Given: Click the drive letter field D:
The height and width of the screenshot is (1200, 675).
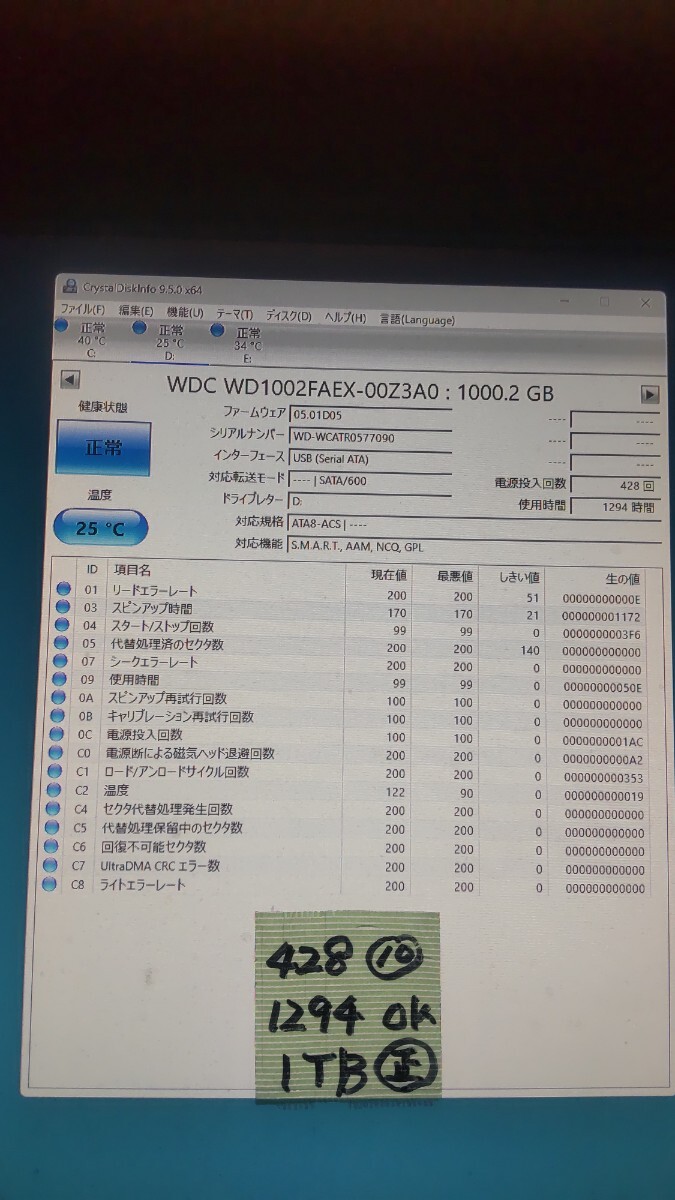Looking at the screenshot, I should click(370, 501).
